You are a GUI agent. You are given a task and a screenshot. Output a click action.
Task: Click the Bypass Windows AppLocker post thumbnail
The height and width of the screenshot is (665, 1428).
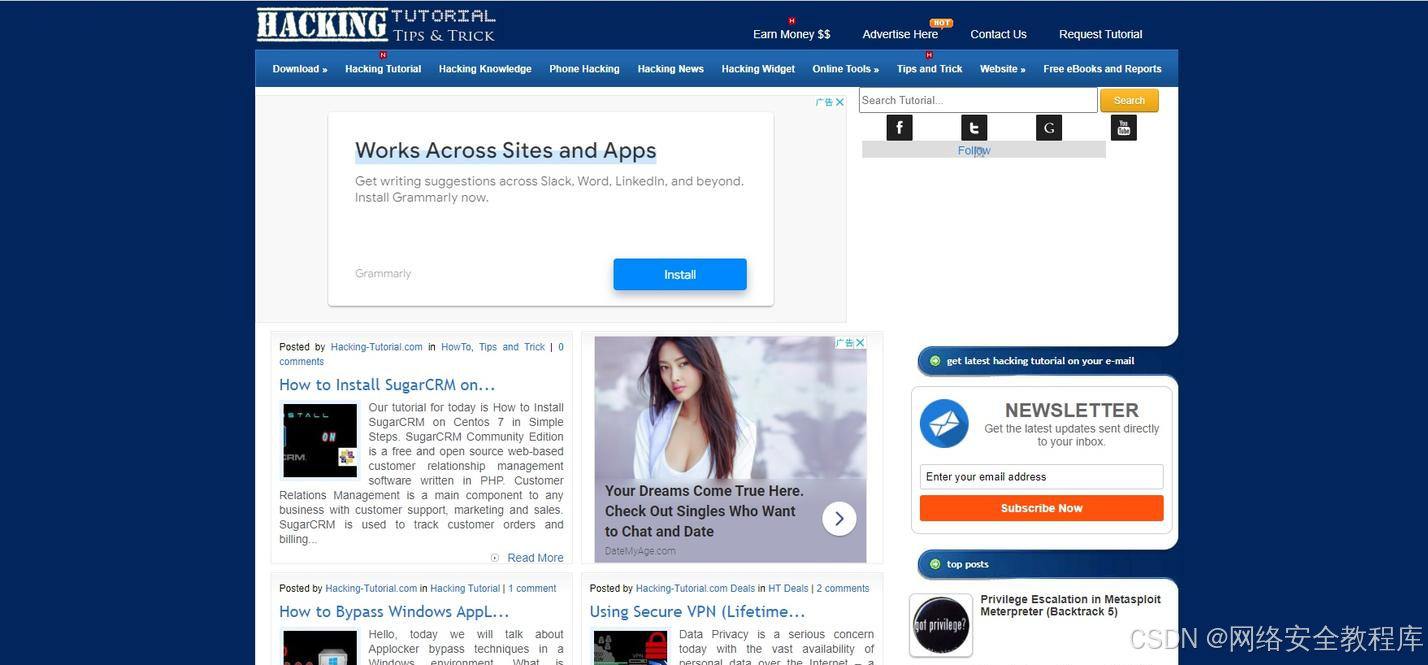point(320,647)
